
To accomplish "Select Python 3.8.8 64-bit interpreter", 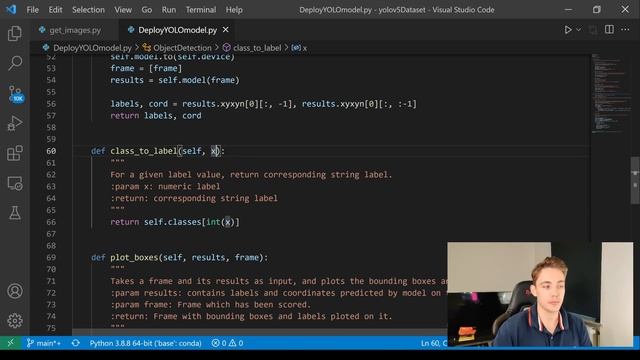I will (x=145, y=343).
